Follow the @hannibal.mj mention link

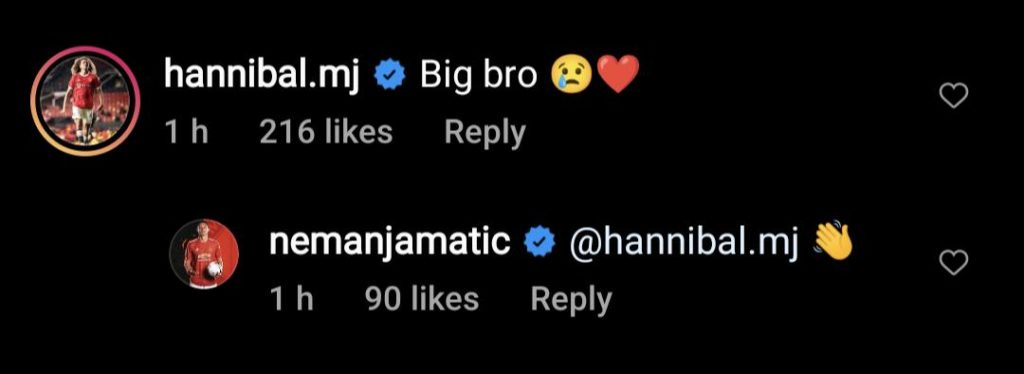[684, 244]
